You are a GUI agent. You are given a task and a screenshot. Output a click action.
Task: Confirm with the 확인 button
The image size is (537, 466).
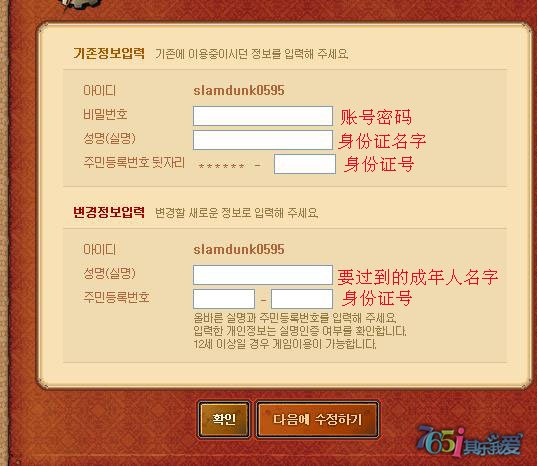pyautogui.click(x=224, y=419)
